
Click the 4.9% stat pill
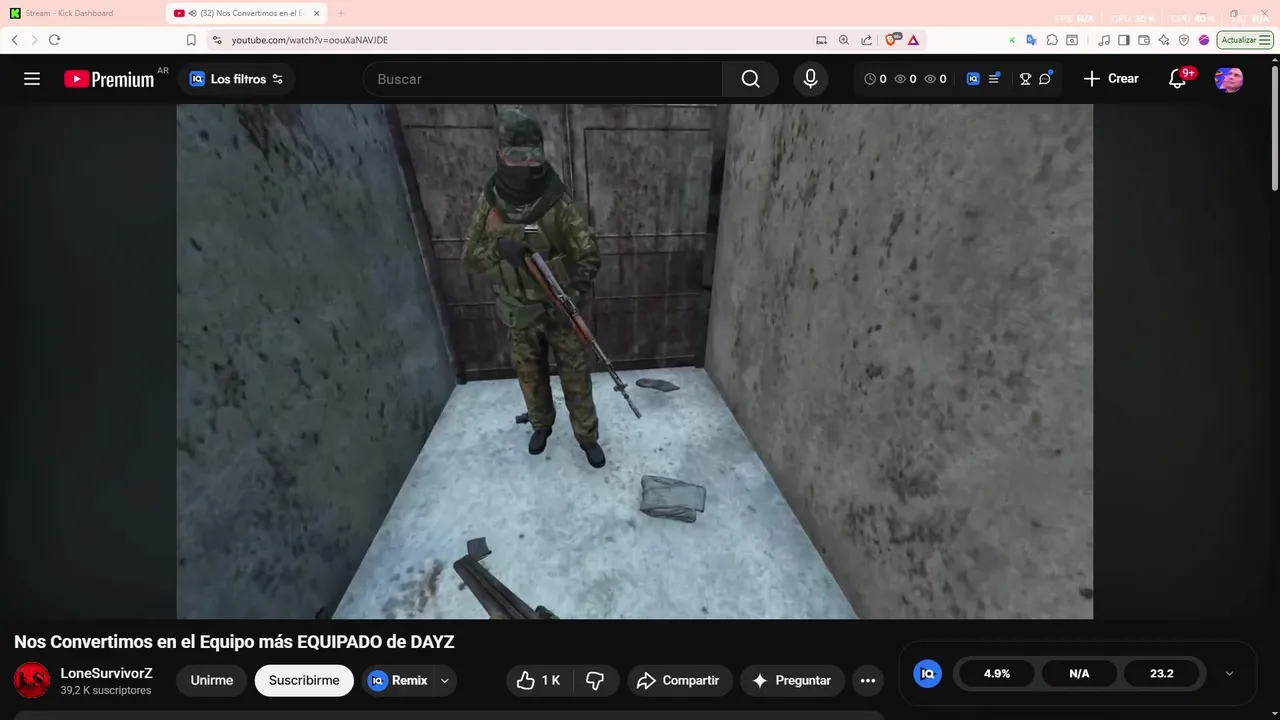pos(997,674)
